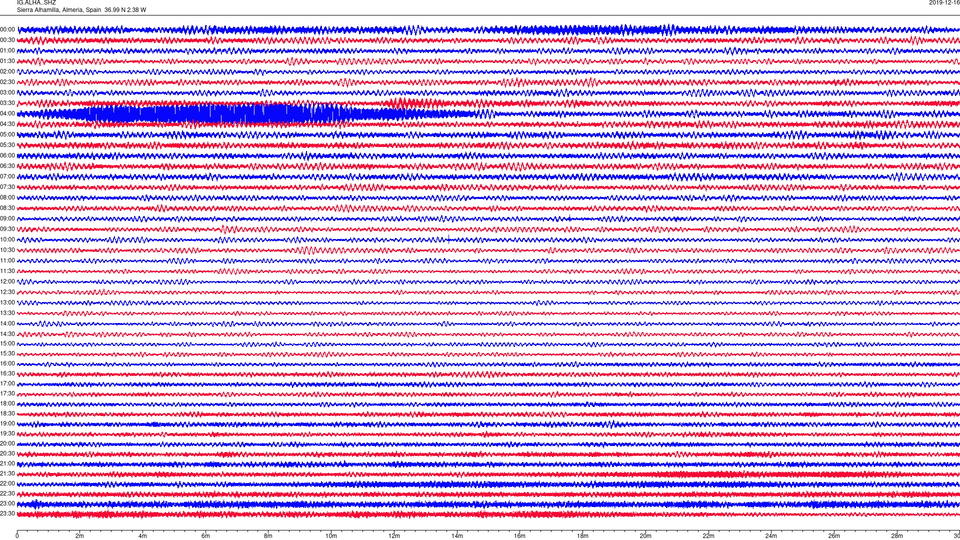The height and width of the screenshot is (540, 960).
Task: Click the 19:00 time label
Action: click(x=7, y=424)
